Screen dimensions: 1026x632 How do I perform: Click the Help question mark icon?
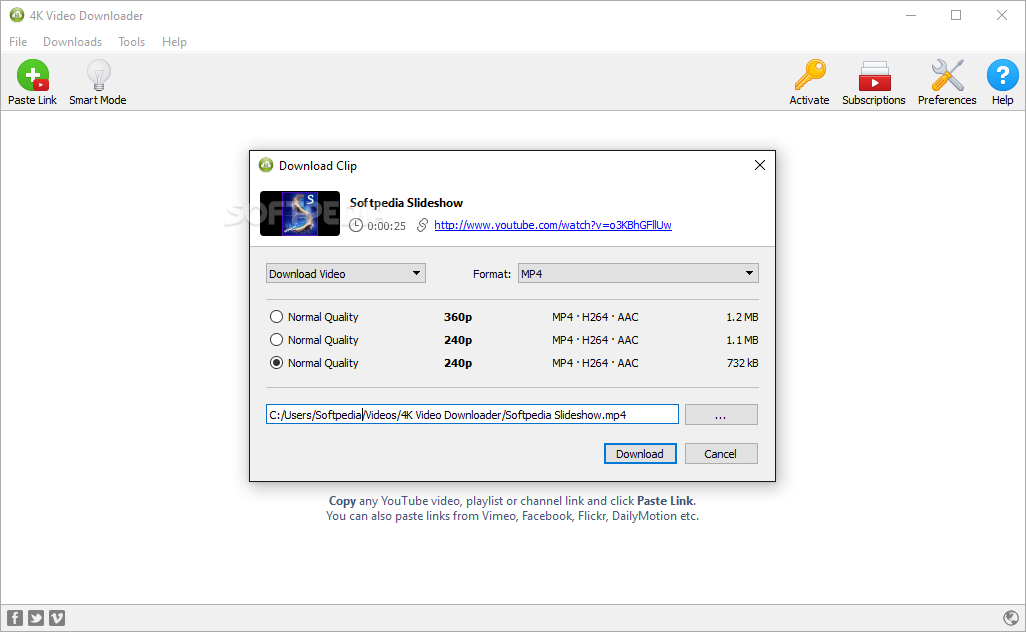click(x=1002, y=75)
